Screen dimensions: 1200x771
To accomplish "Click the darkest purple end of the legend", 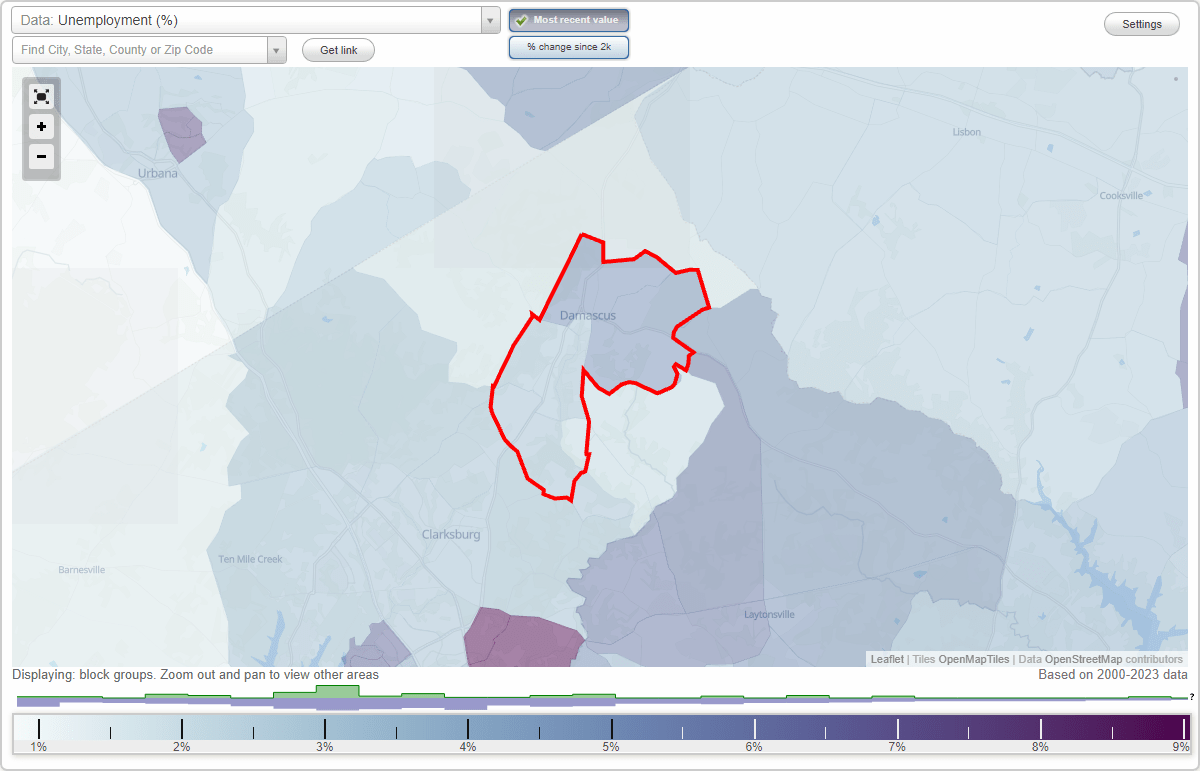I will (1180, 726).
